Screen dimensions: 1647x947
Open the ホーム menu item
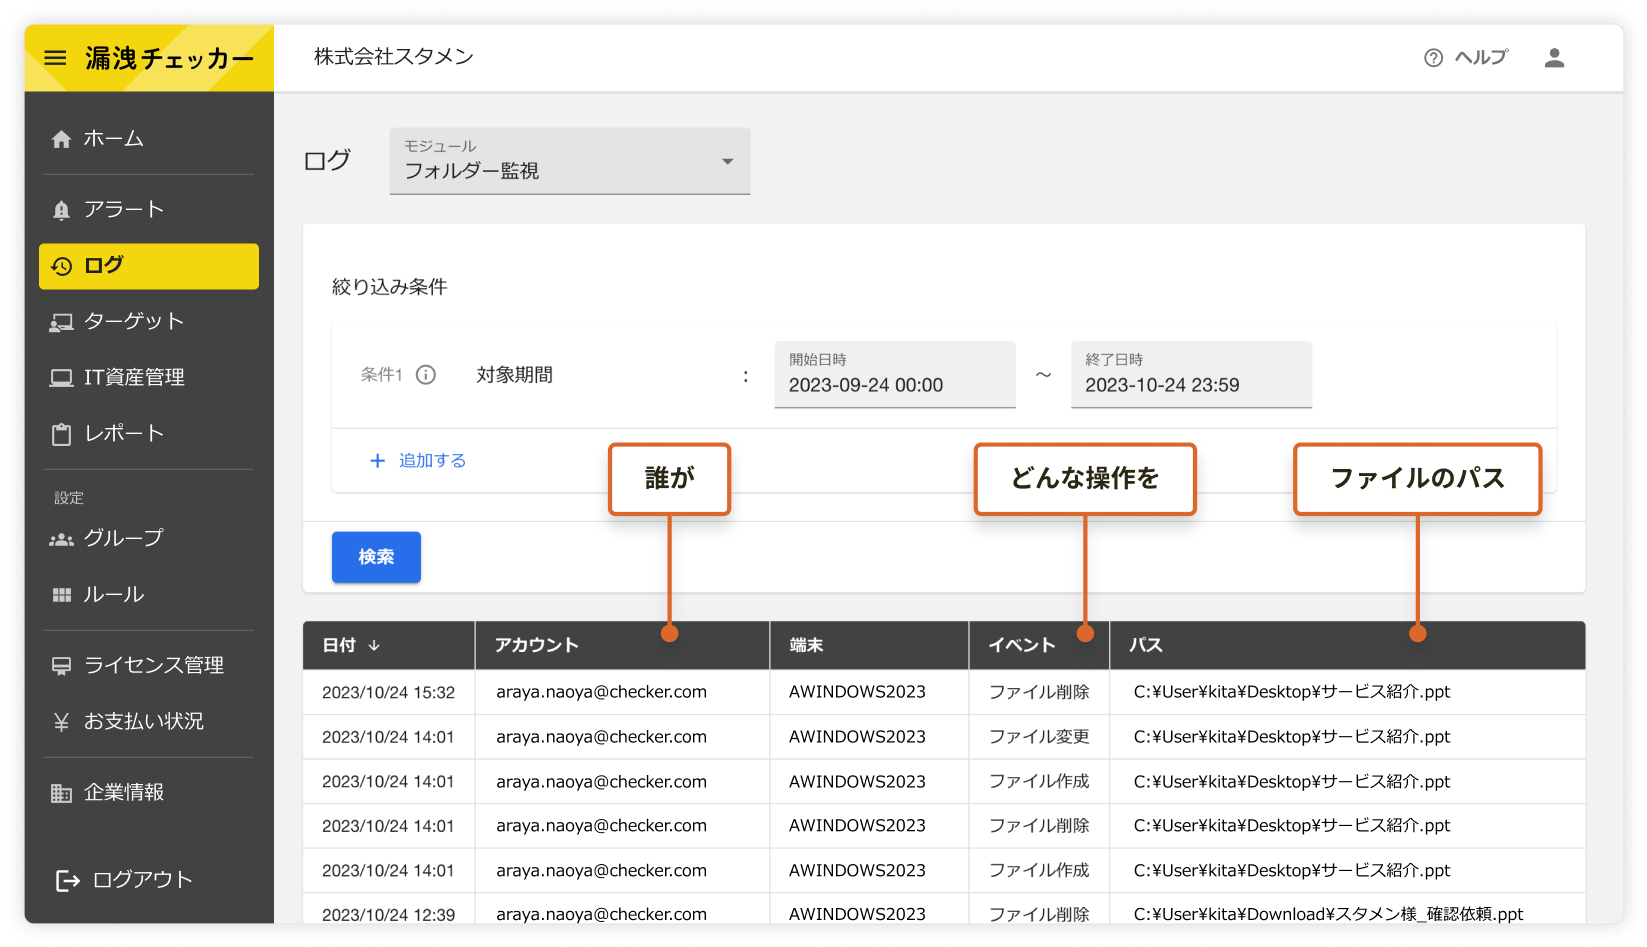(x=149, y=139)
